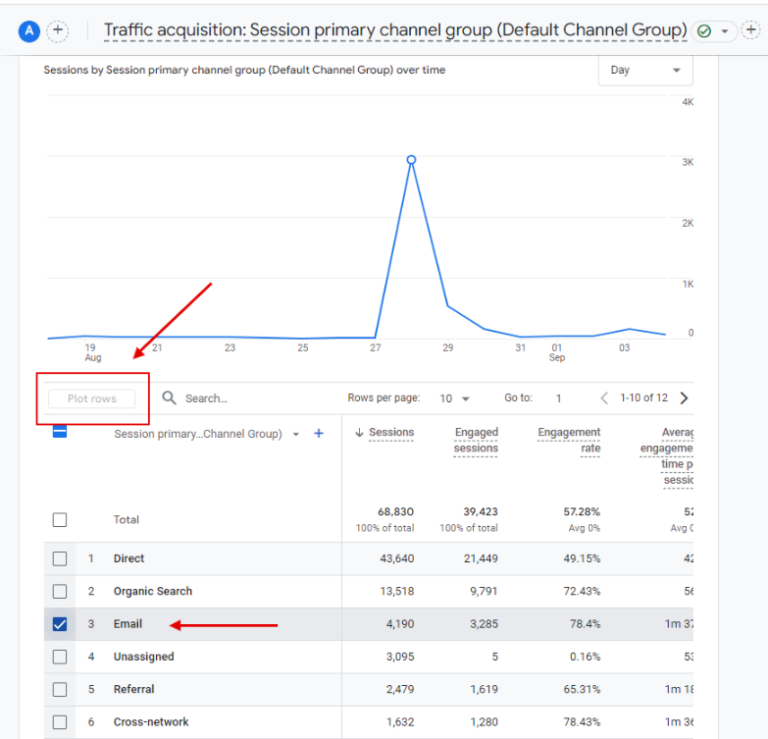Toggle the select-all header checkbox
The image size is (768, 739).
tap(60, 431)
